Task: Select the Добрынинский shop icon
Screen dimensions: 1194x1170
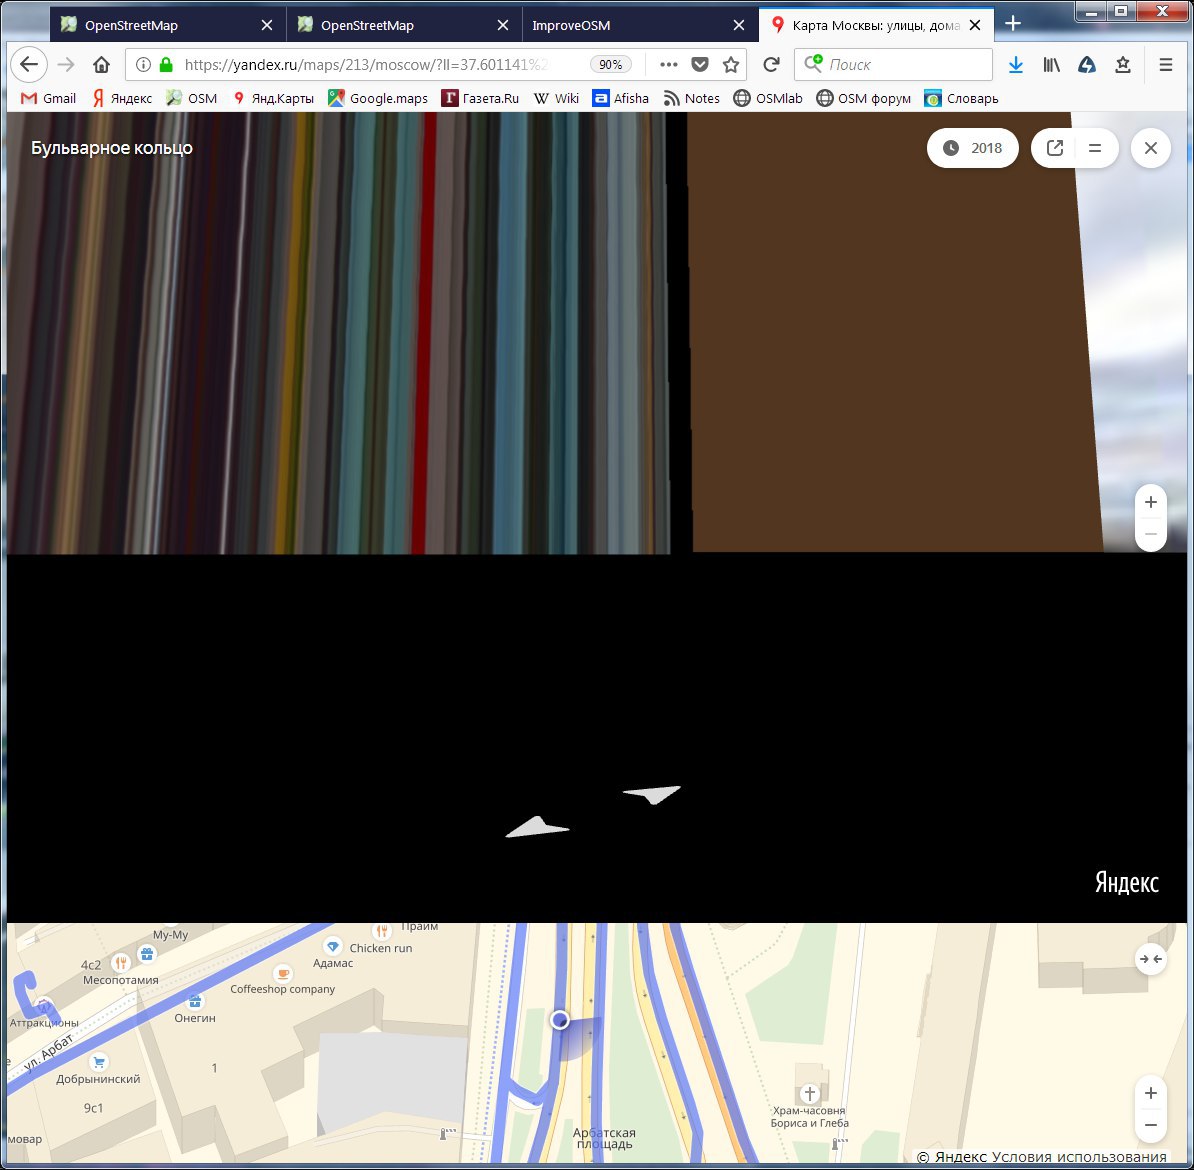Action: pyautogui.click(x=98, y=1062)
